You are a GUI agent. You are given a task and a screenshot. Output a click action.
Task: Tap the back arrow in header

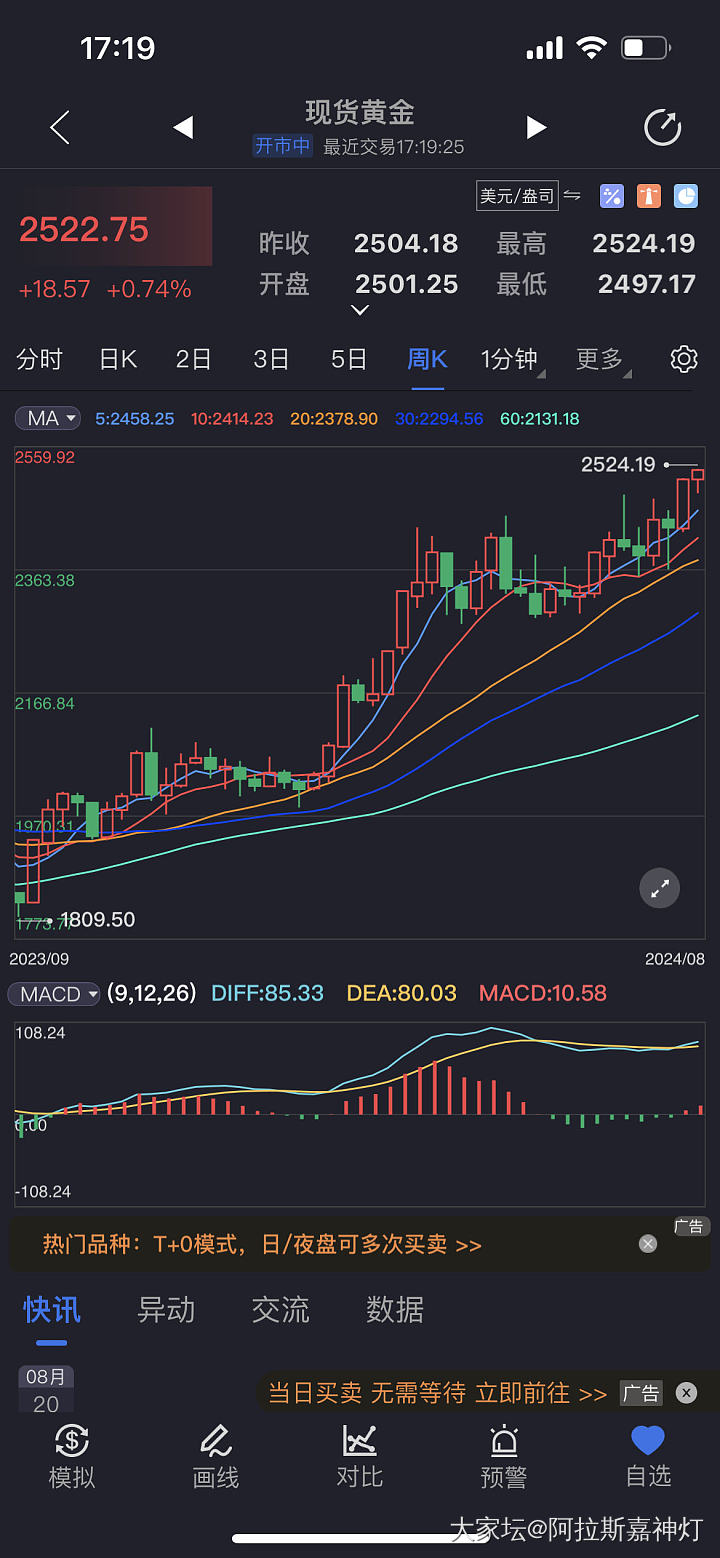[60, 128]
